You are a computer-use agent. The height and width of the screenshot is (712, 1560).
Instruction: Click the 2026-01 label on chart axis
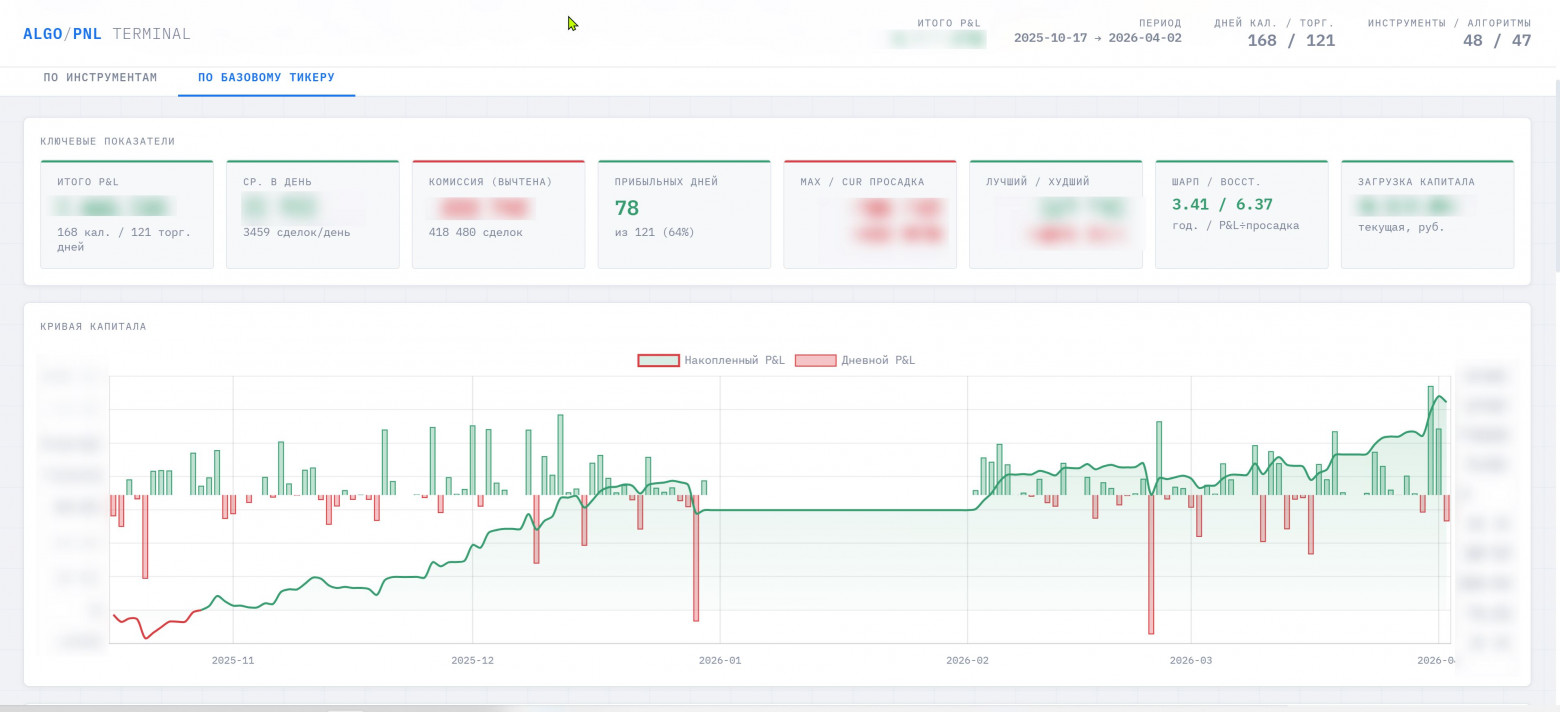coord(720,661)
